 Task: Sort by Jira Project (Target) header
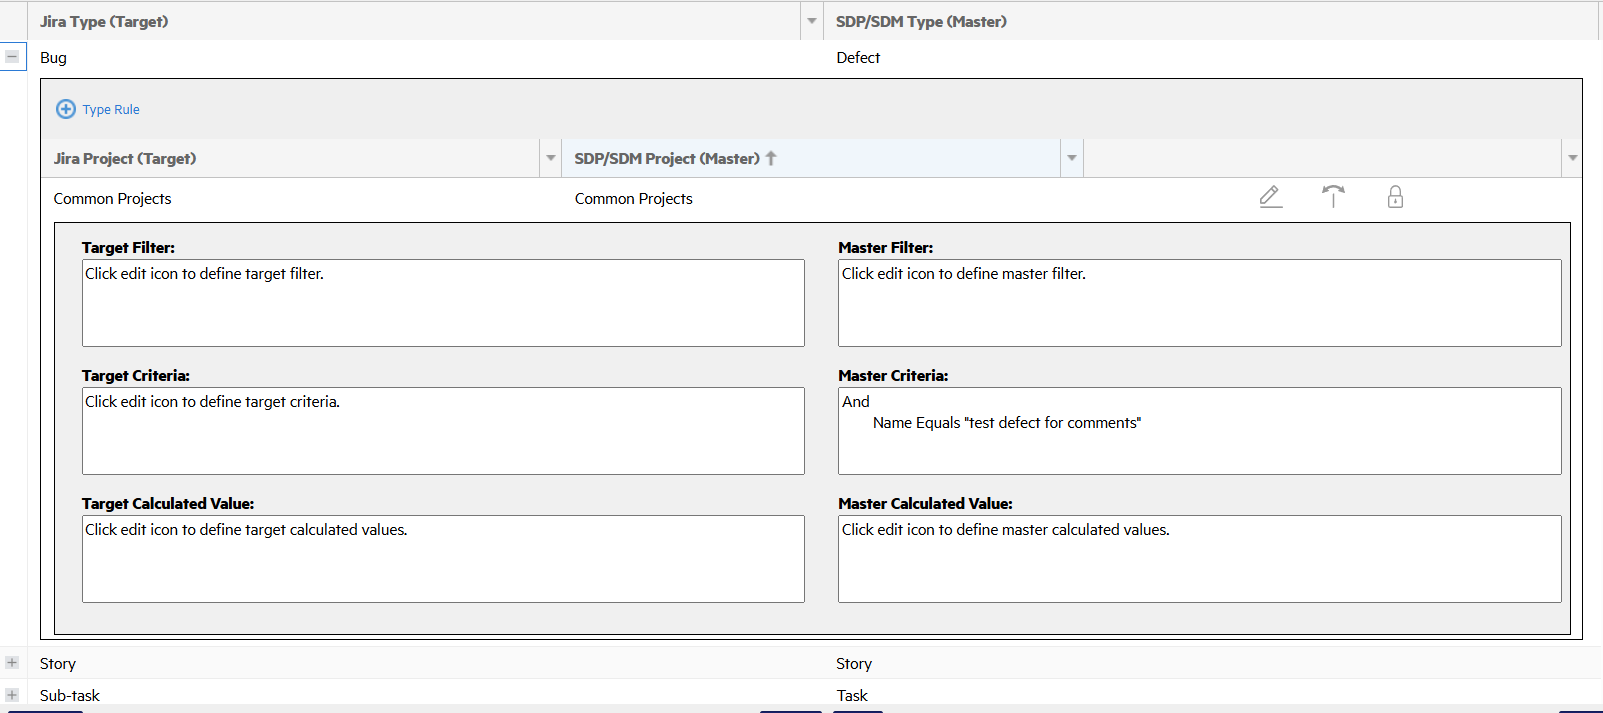(125, 158)
